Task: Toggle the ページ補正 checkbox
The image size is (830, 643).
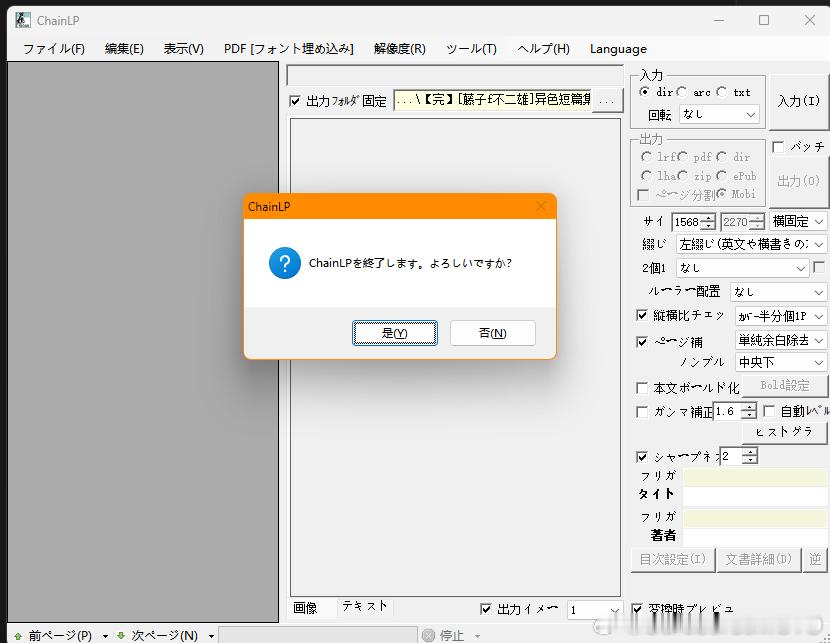Action: [x=642, y=342]
